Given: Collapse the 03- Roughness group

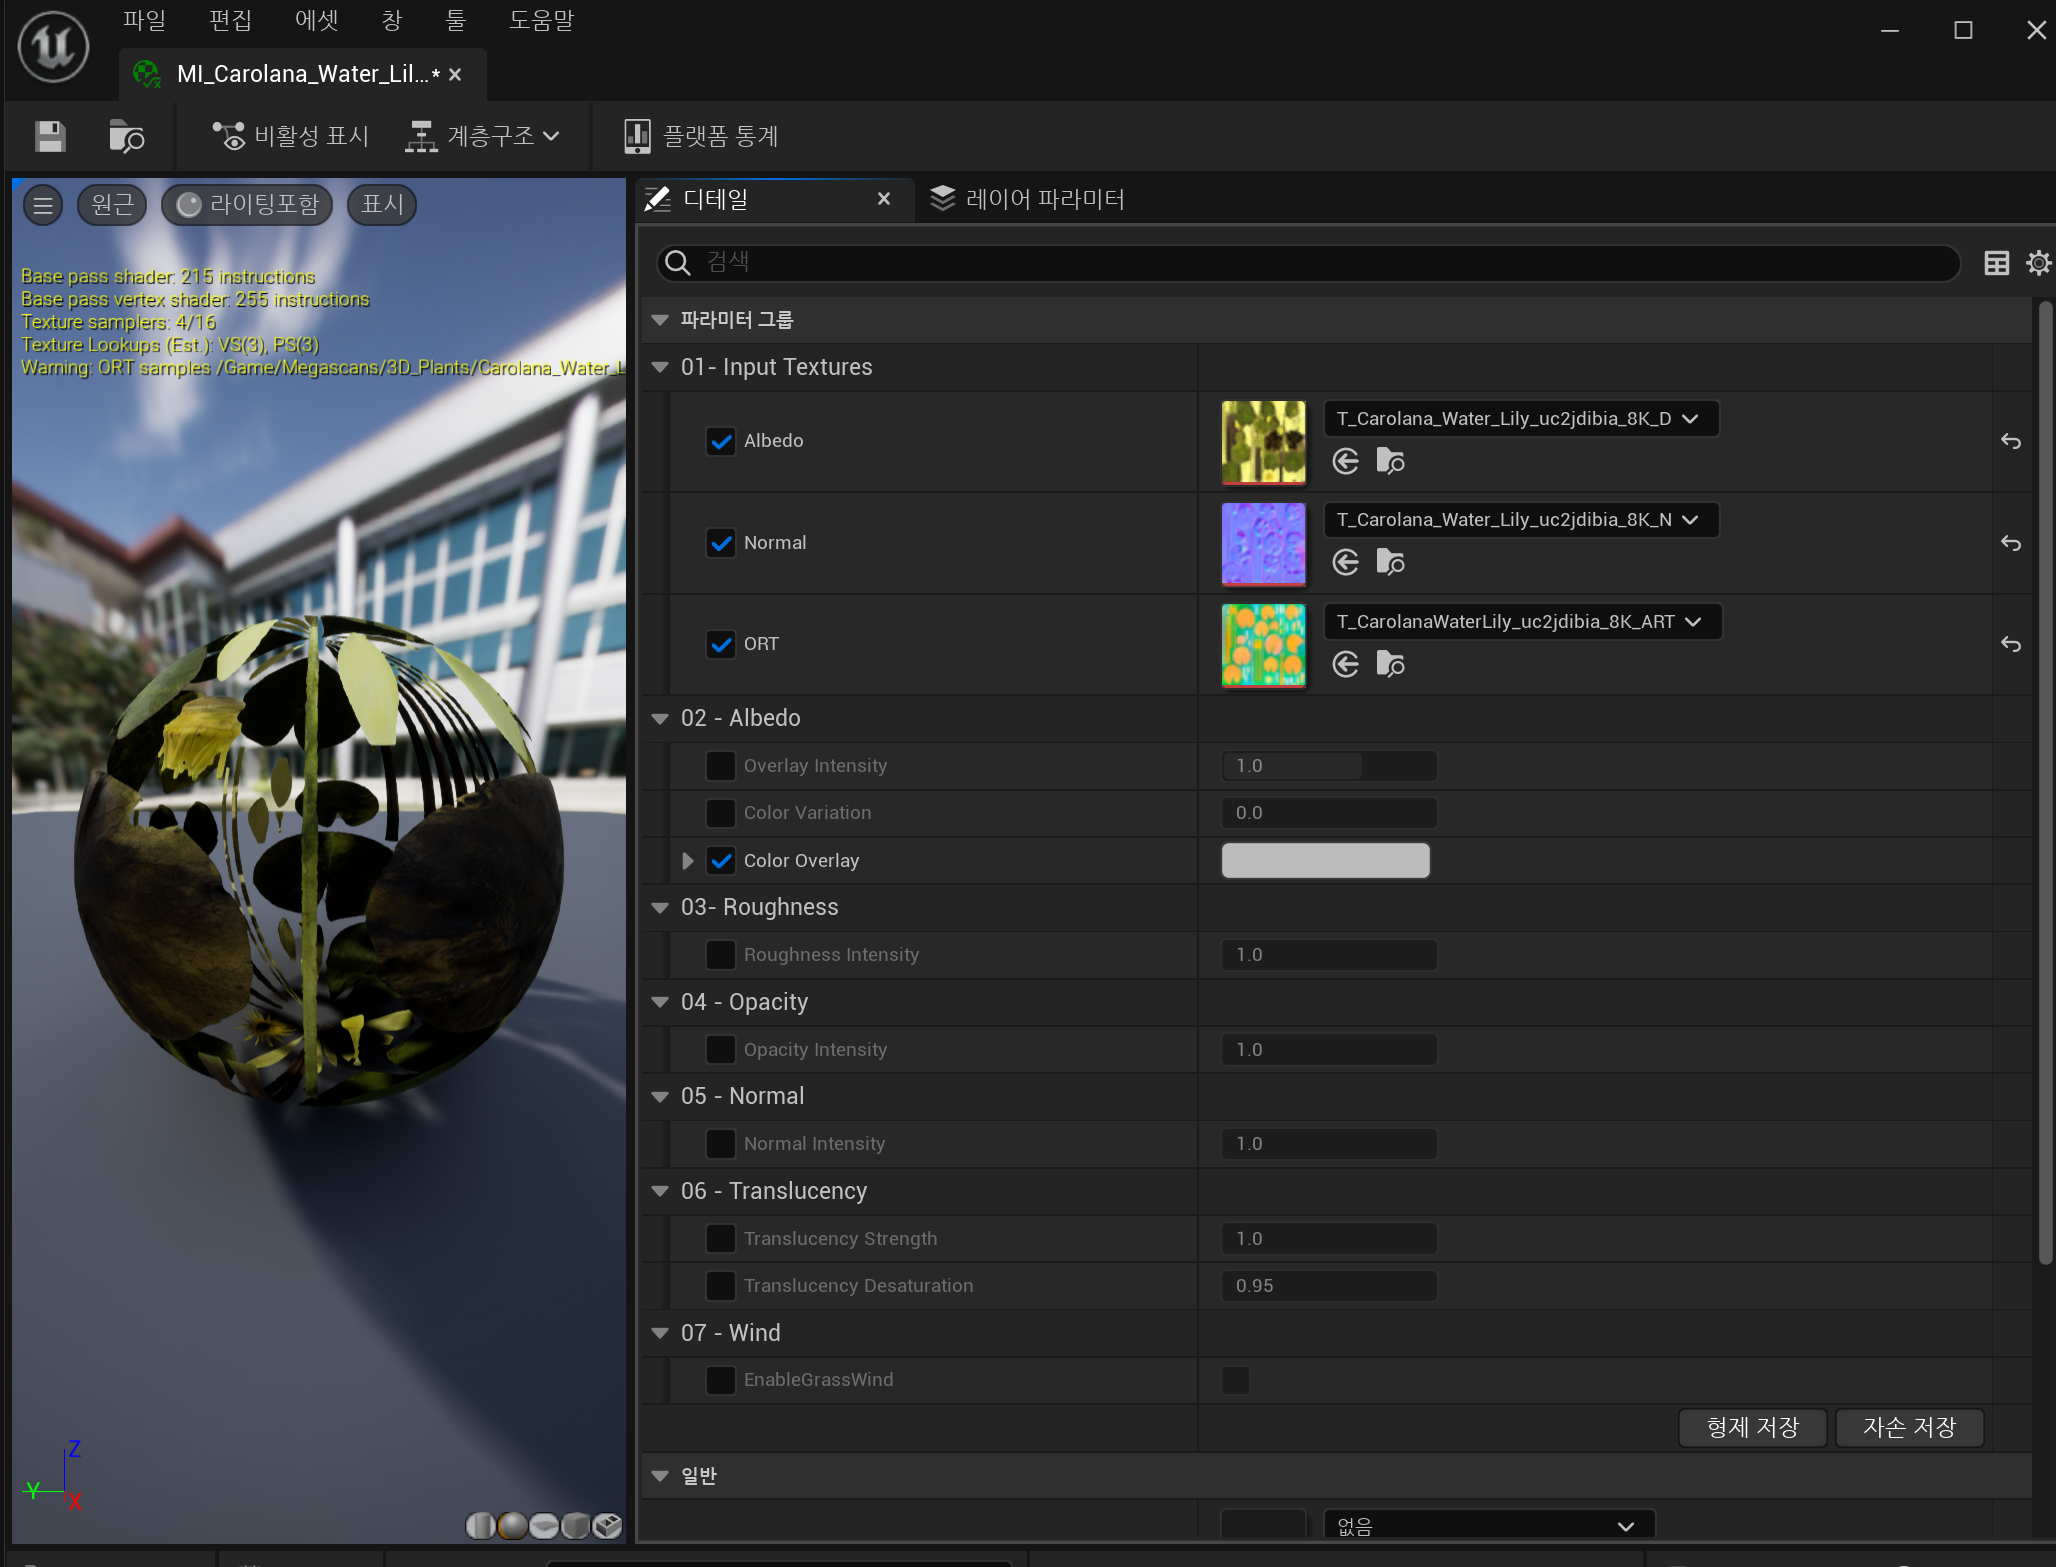Looking at the screenshot, I should click(x=660, y=907).
